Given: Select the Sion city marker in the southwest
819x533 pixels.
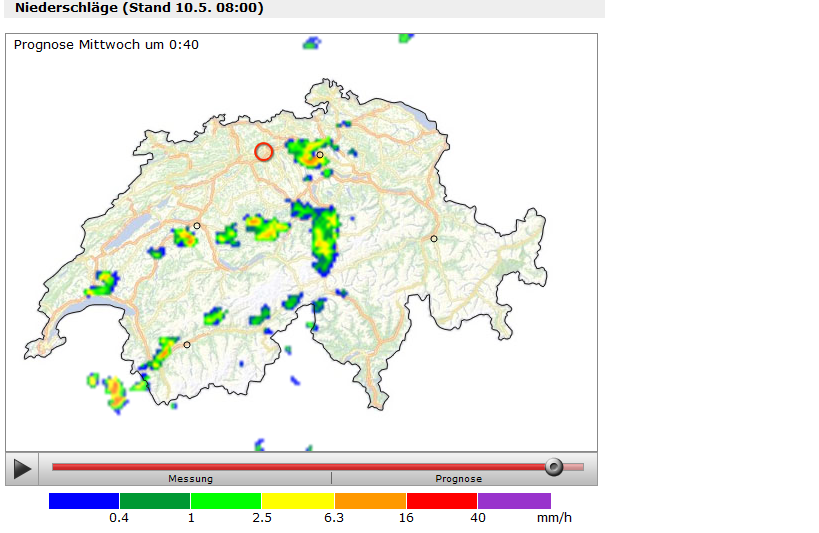Looking at the screenshot, I should tap(187, 345).
